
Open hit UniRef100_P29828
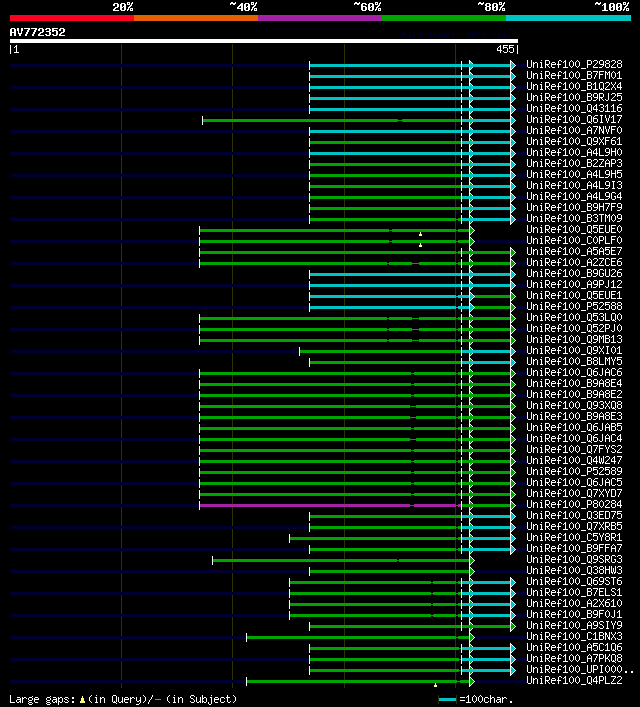pos(574,64)
